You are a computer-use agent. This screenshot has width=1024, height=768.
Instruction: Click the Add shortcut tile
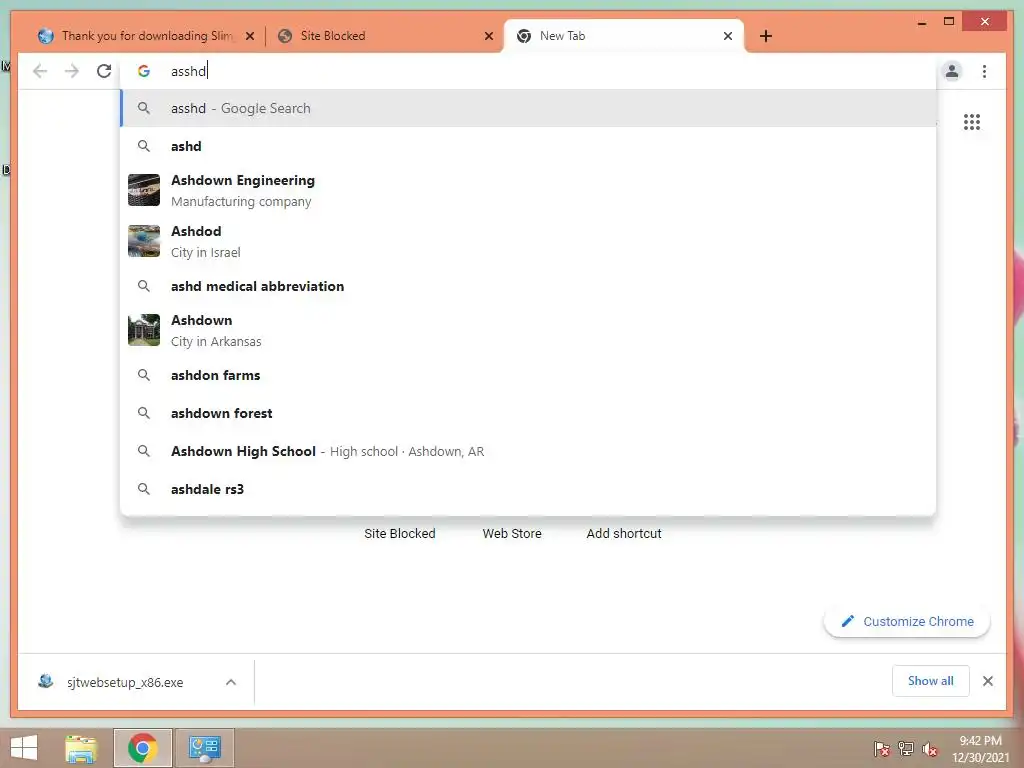coord(624,534)
